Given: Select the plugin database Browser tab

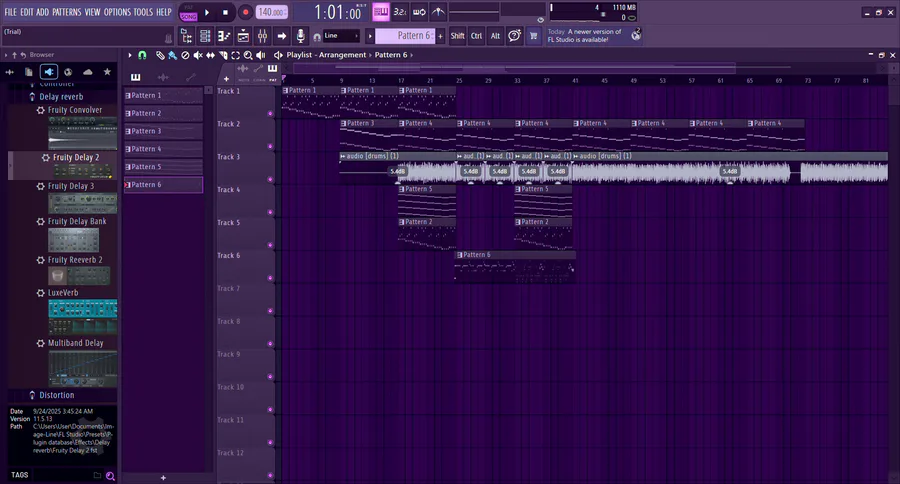Looking at the screenshot, I should 49,72.
